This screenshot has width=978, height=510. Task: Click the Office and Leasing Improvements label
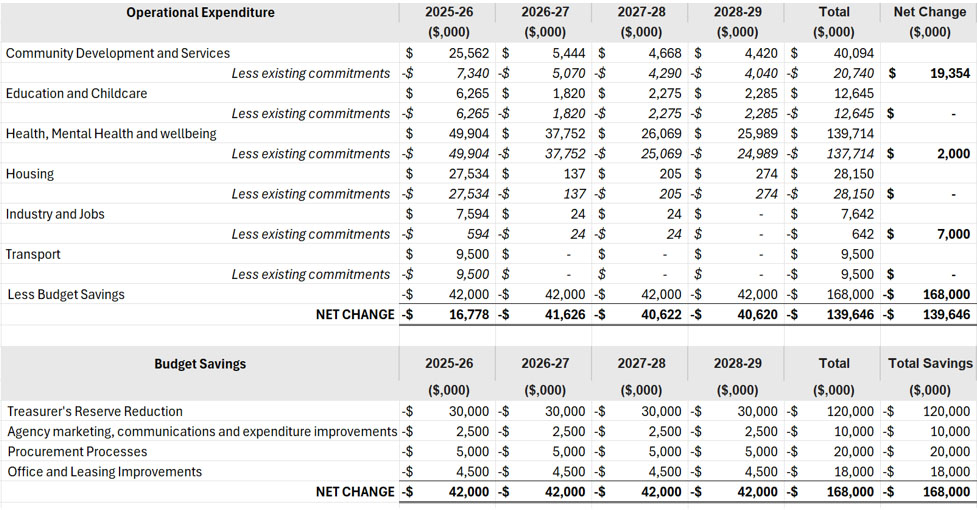pos(105,471)
